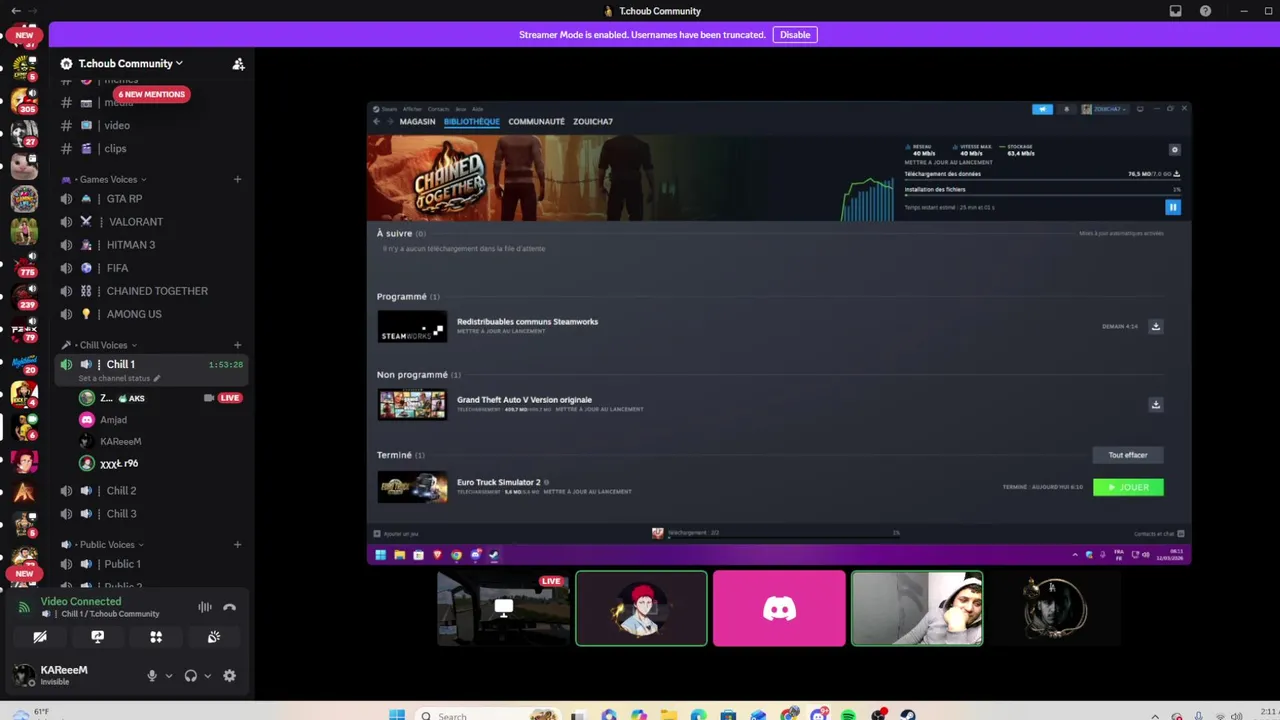Open soundboard icon
1280x720 pixels.
(214, 637)
